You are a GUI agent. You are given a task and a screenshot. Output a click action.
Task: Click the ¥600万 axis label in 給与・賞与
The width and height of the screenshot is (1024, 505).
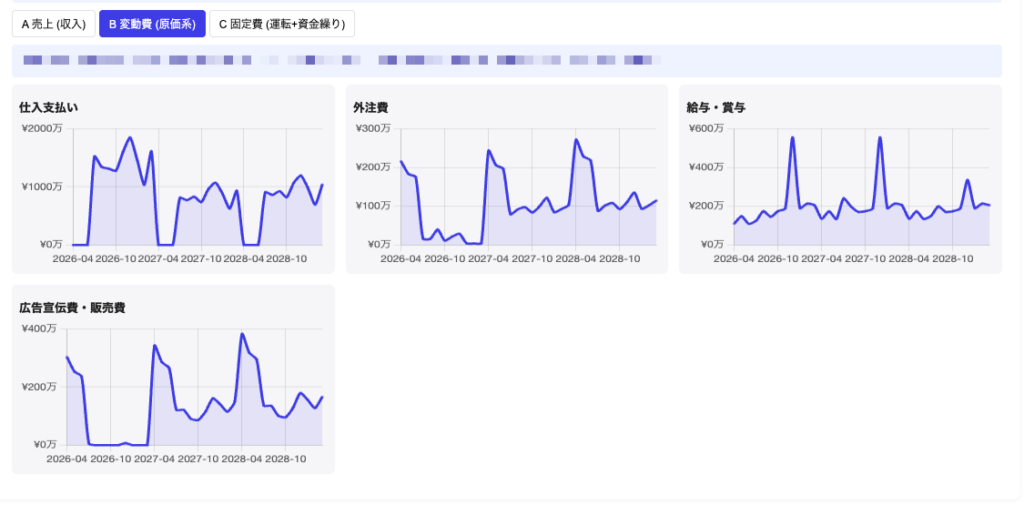(707, 129)
